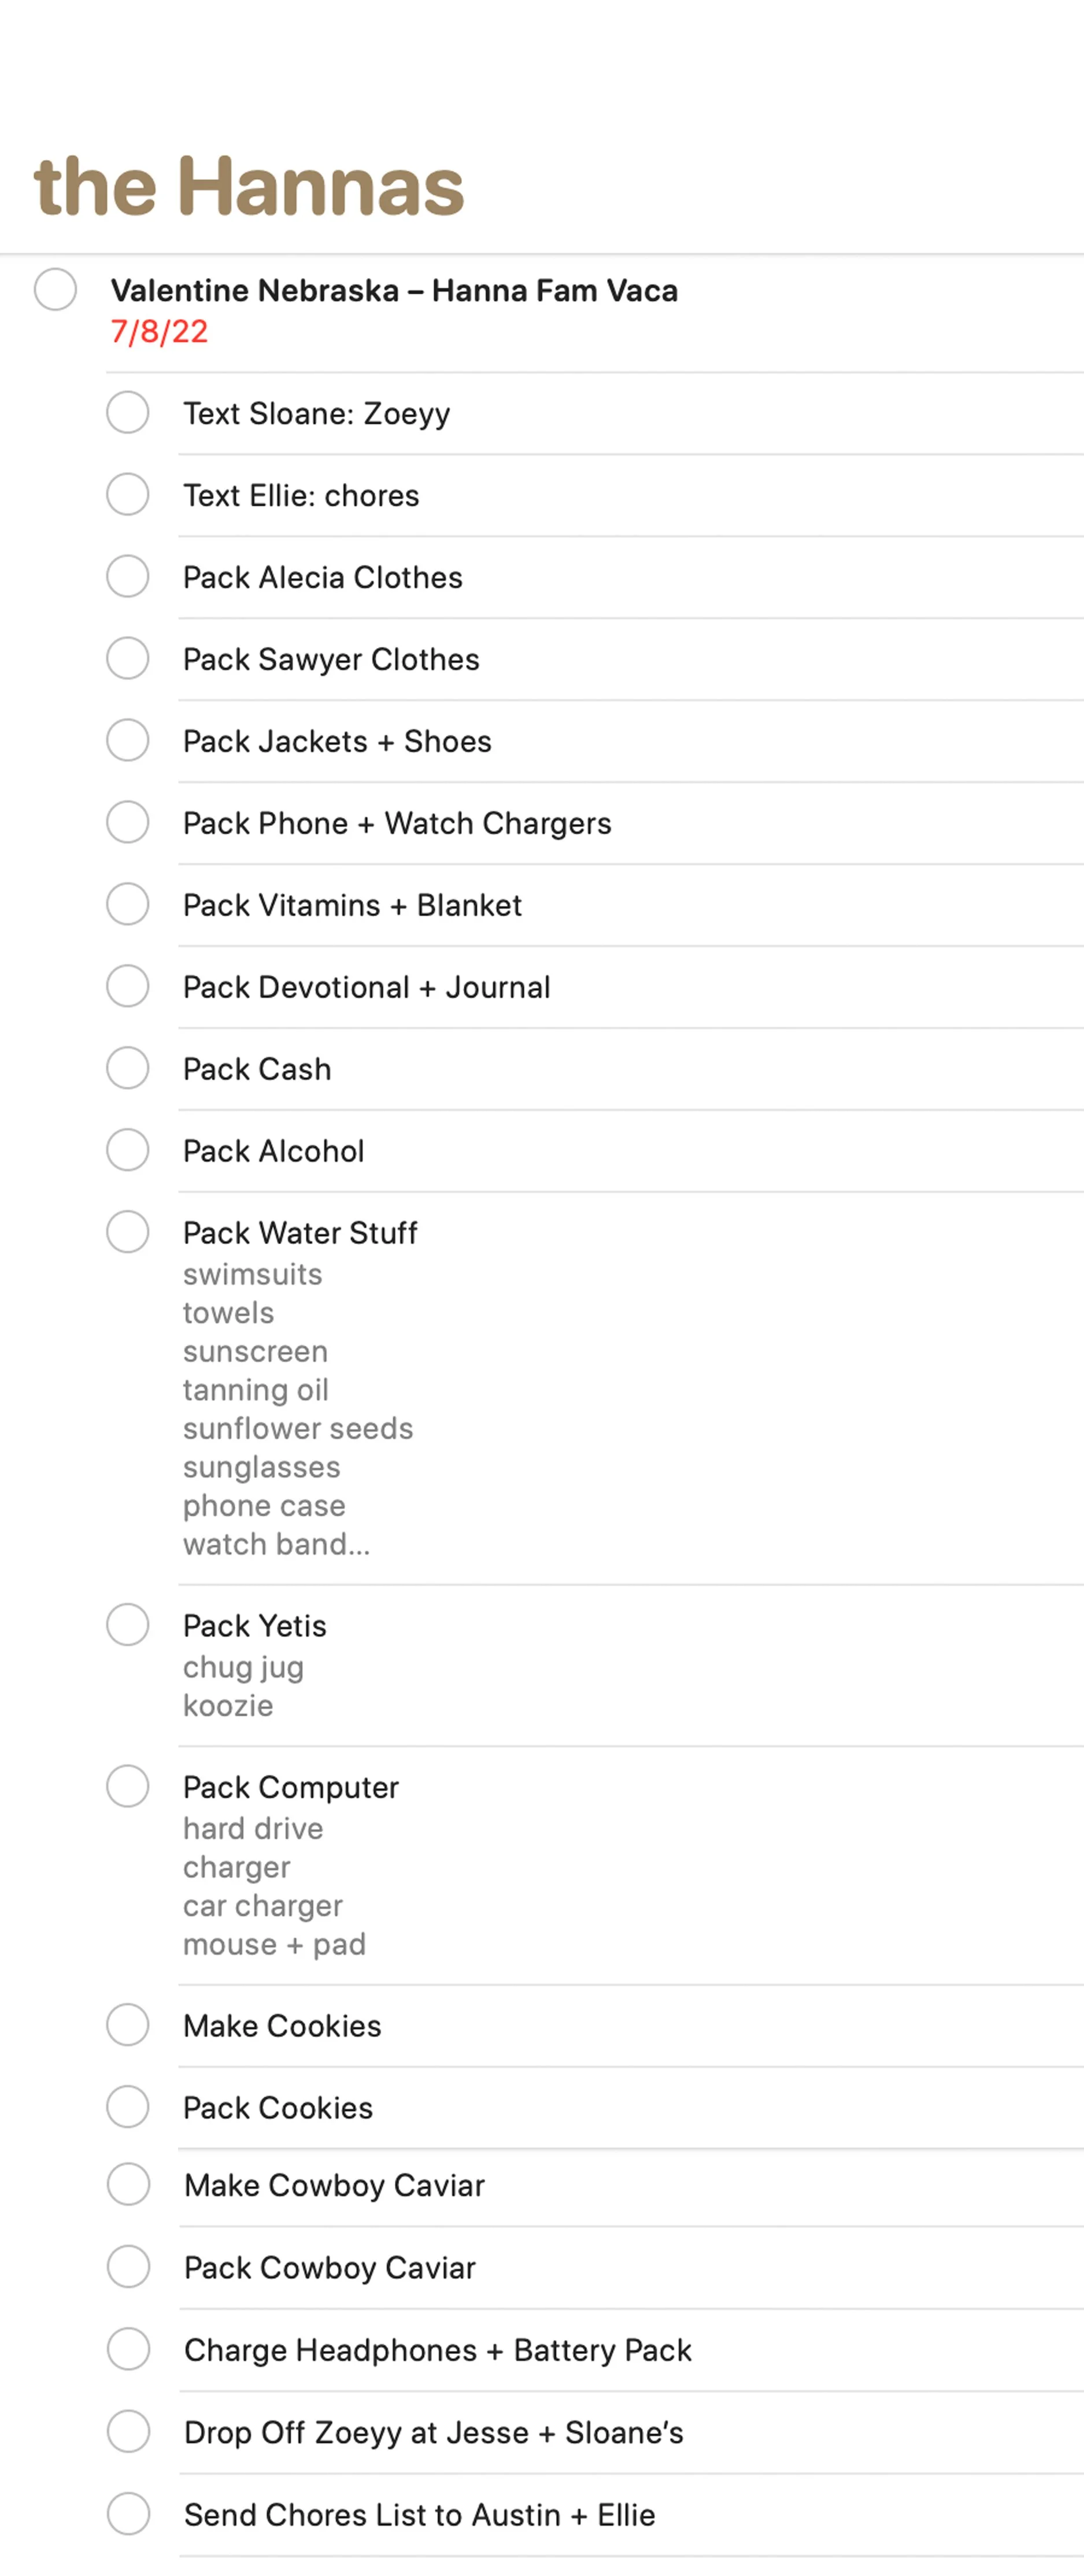Select 'Drop Off Zoeyy at Jesse + Sloane's' text

click(x=433, y=2432)
